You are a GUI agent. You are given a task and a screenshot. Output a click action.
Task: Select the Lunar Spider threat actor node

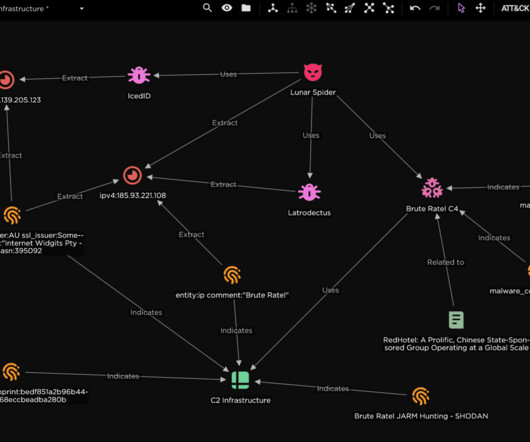tap(313, 72)
